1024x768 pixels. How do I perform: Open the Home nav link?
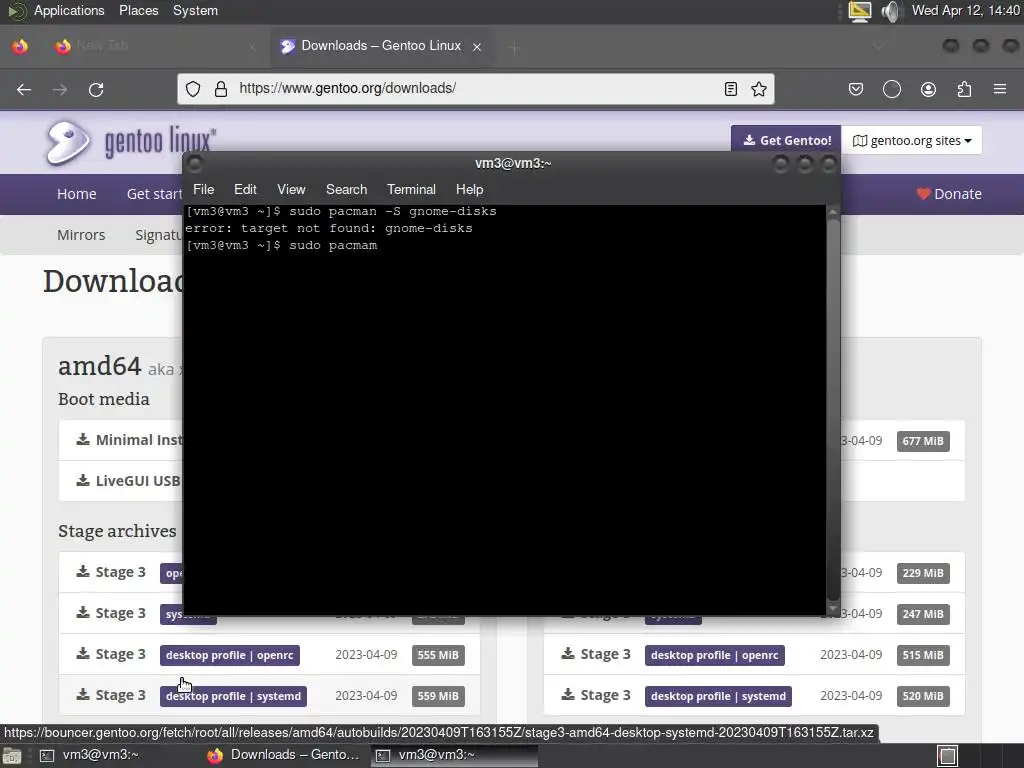76,194
